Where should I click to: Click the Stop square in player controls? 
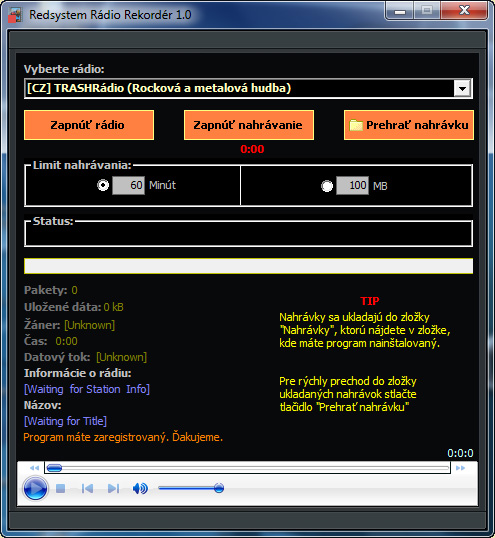tap(60, 488)
